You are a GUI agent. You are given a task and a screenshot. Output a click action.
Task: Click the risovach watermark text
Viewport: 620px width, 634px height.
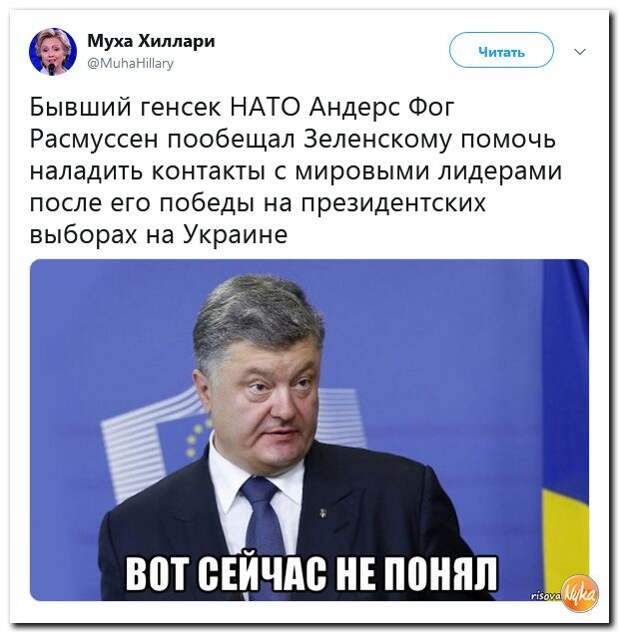(546, 595)
